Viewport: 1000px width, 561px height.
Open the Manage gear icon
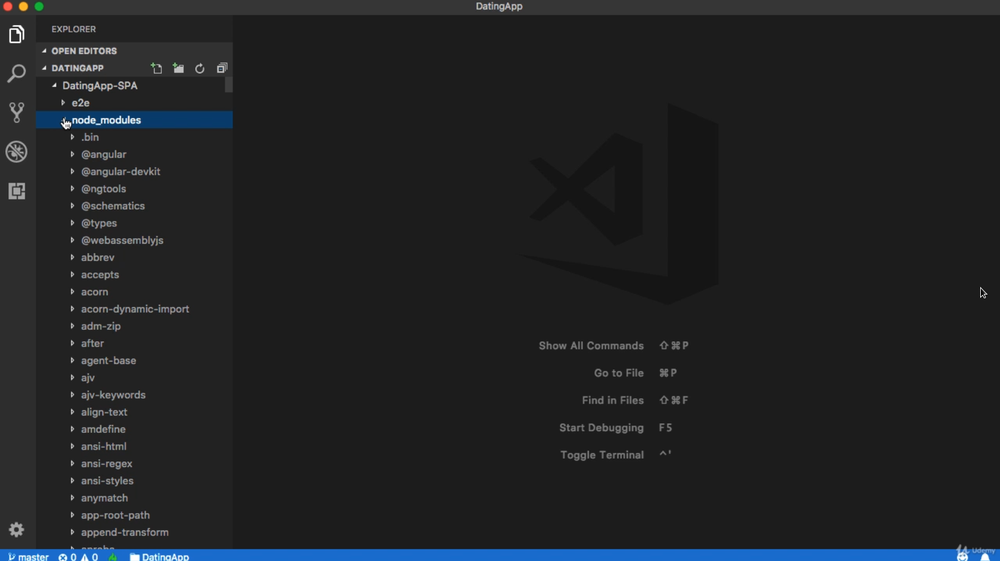pyautogui.click(x=17, y=530)
